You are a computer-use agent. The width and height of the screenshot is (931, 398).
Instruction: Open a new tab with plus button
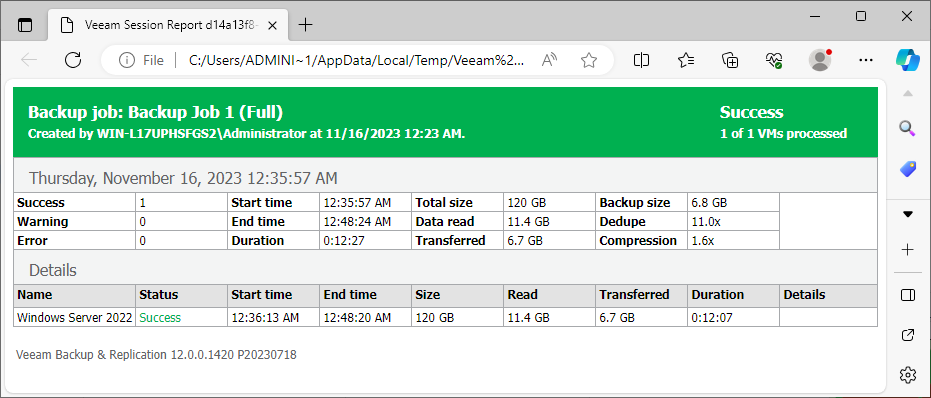click(x=305, y=25)
